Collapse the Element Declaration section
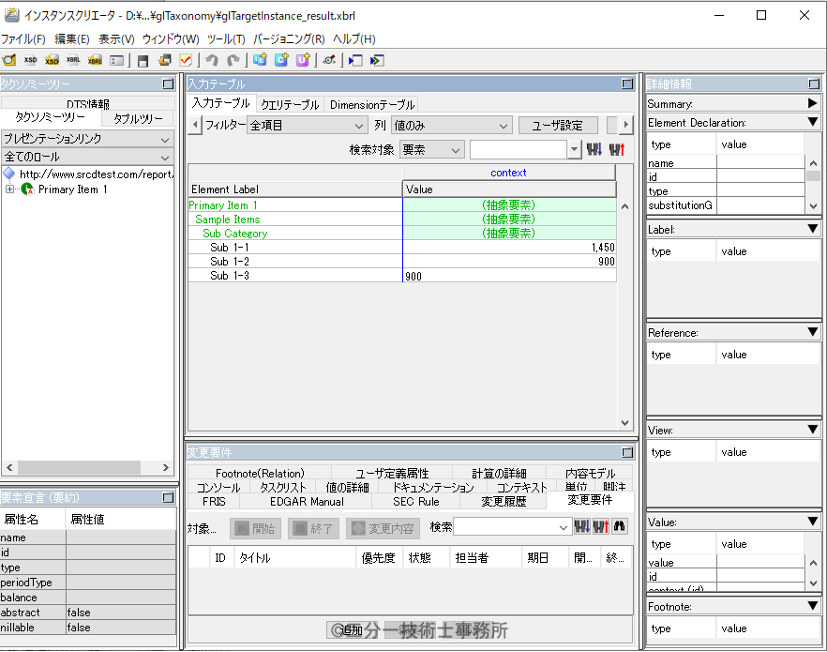This screenshot has height=652, width=827. (813, 122)
